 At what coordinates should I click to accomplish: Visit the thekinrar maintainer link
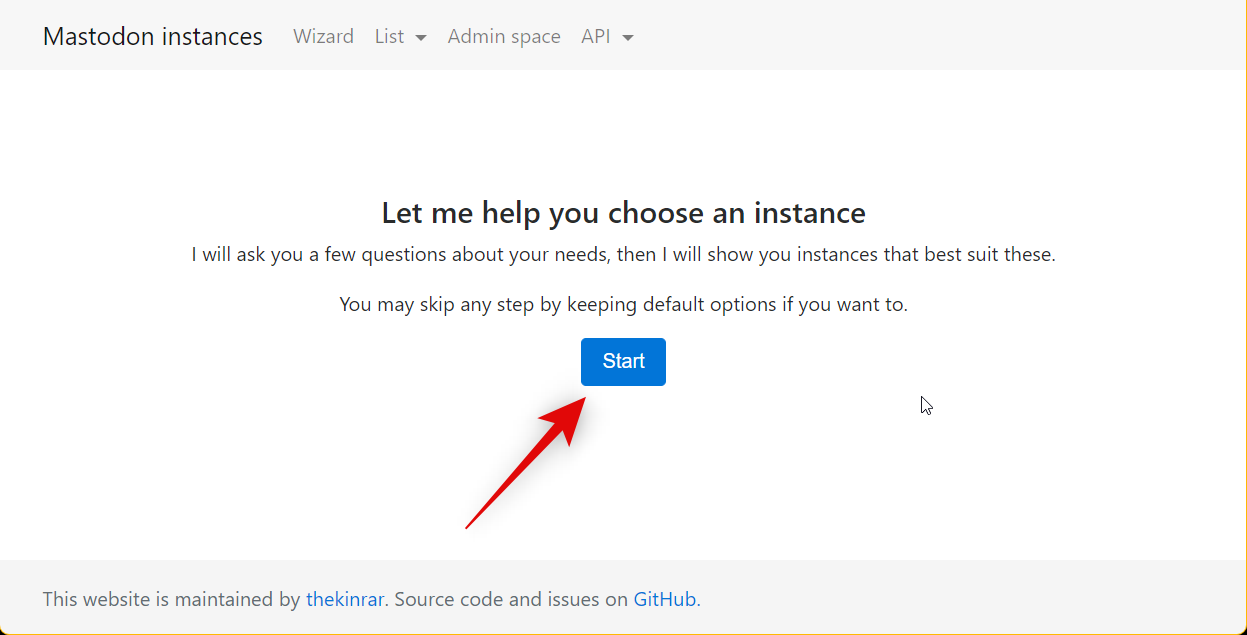[345, 600]
